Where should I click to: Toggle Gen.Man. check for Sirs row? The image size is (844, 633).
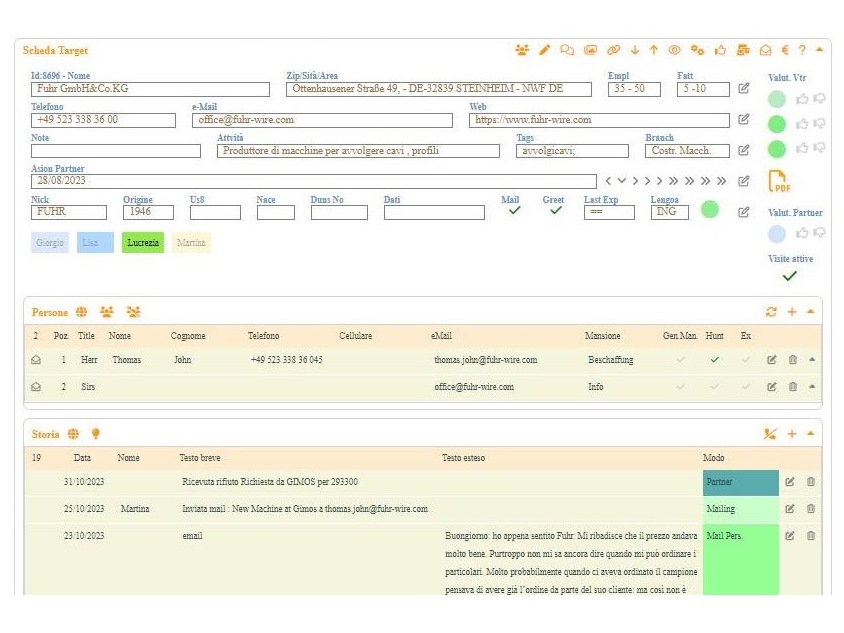click(680, 386)
